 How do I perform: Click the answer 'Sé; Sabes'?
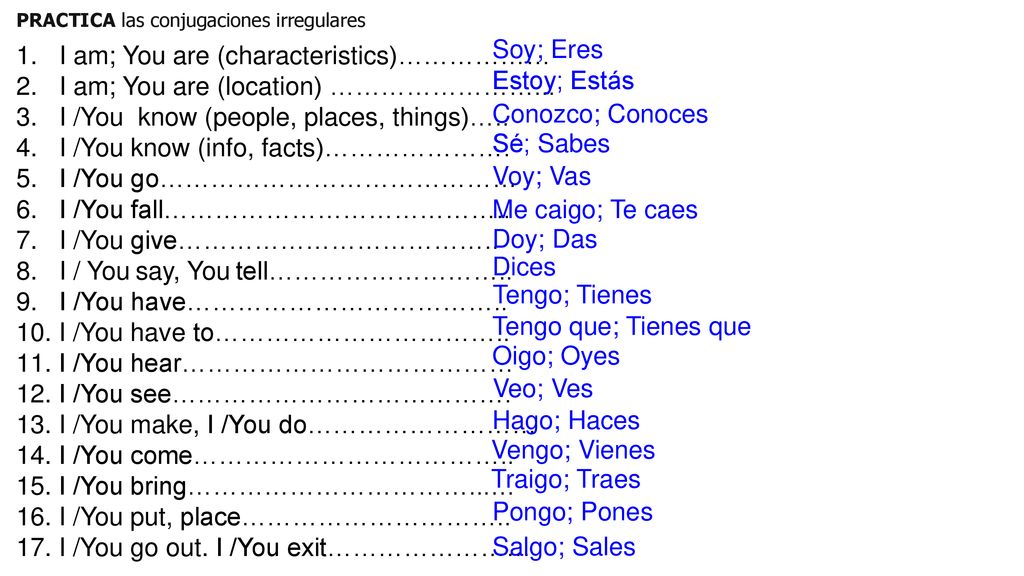[551, 144]
